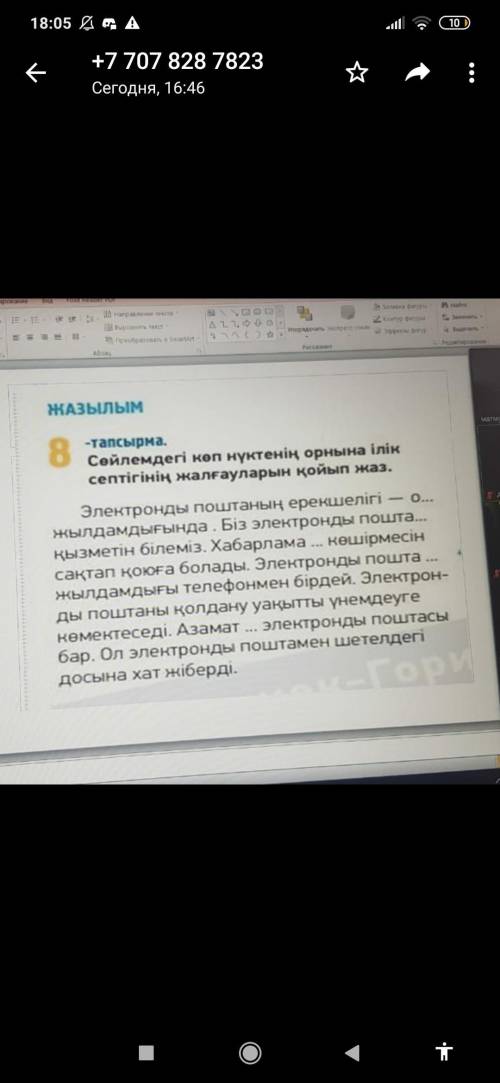Tap the timestamp 'Сегодня, 16:46'
Viewport: 500px width, 1083px height.
[x=148, y=88]
